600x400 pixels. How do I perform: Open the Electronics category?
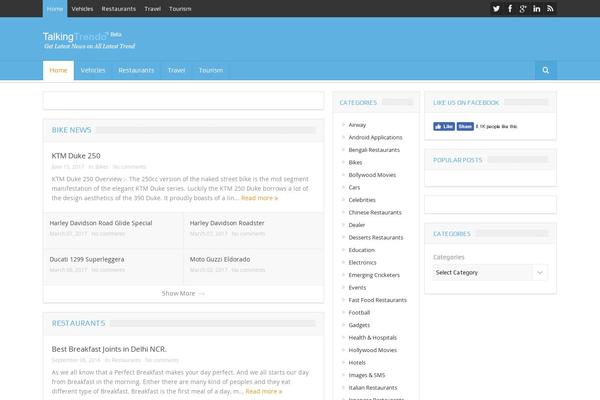click(x=362, y=263)
